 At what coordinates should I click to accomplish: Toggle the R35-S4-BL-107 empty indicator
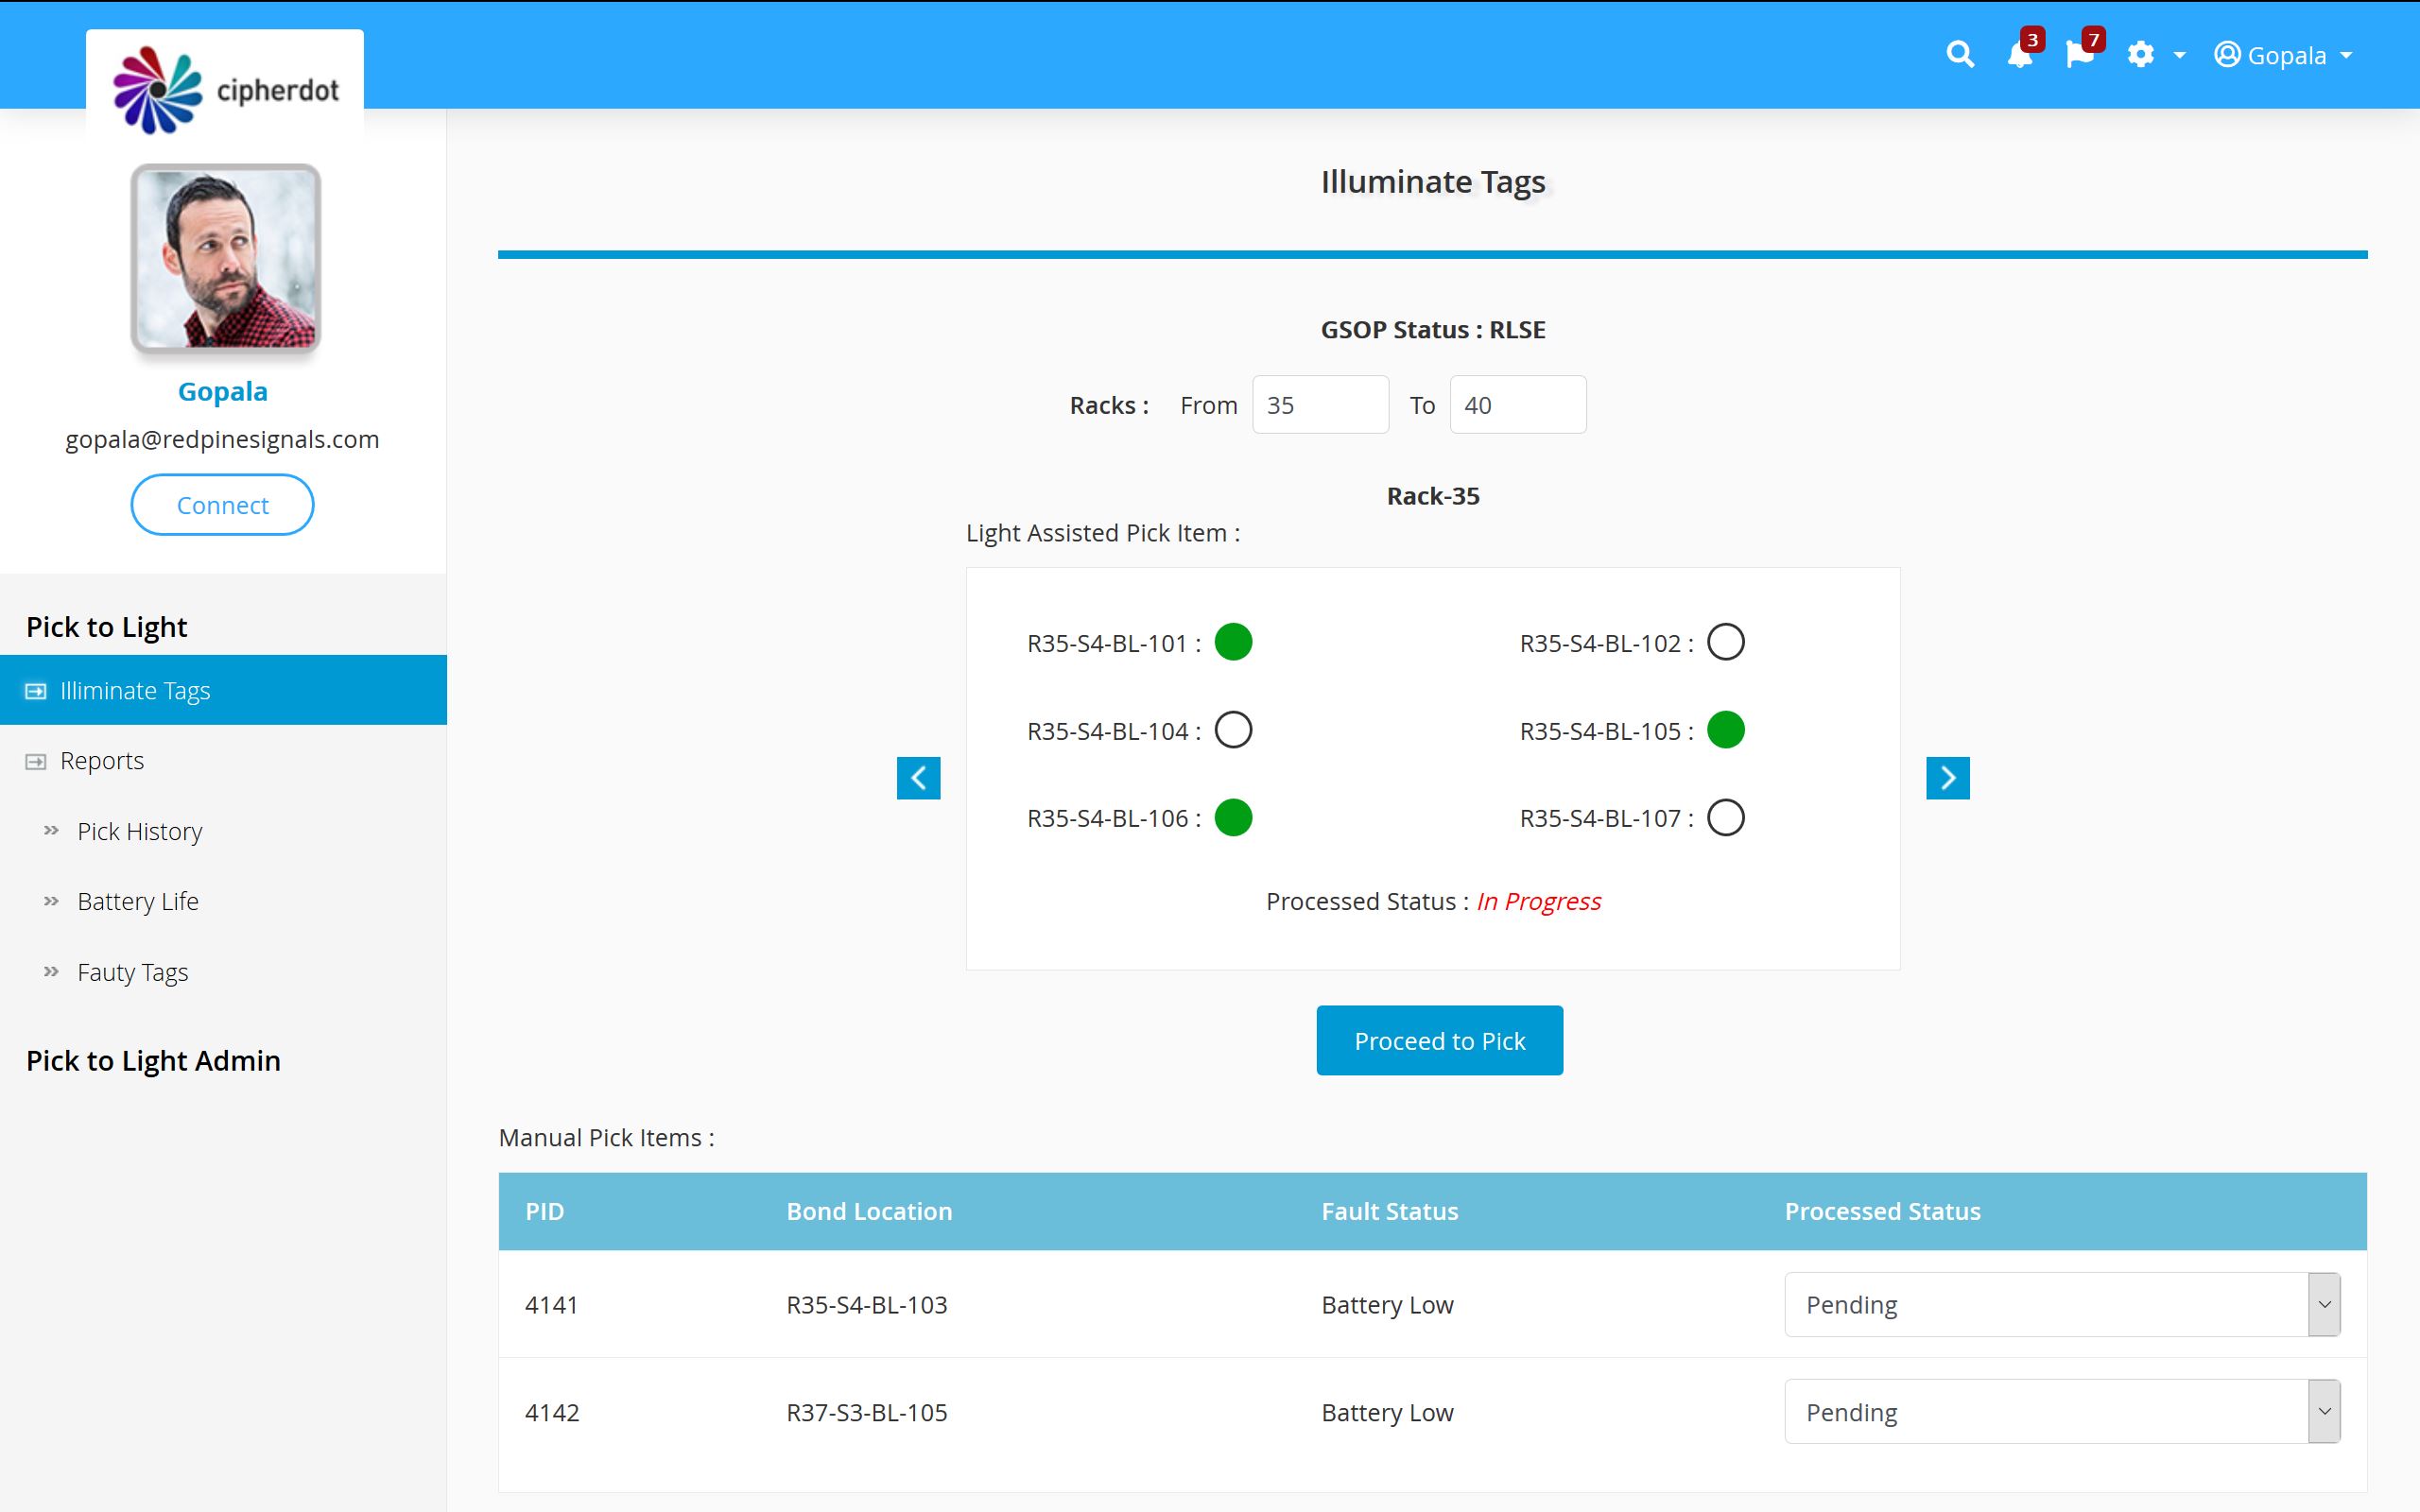click(x=1725, y=818)
